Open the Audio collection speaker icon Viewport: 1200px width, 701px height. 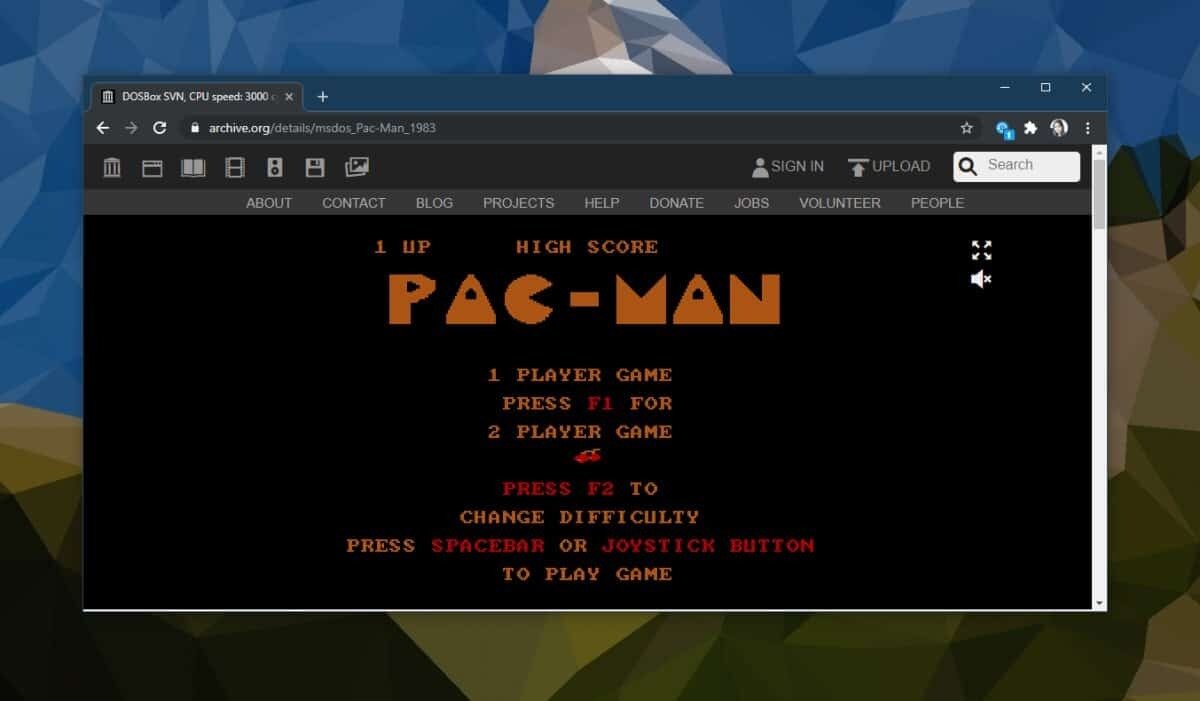click(274, 167)
